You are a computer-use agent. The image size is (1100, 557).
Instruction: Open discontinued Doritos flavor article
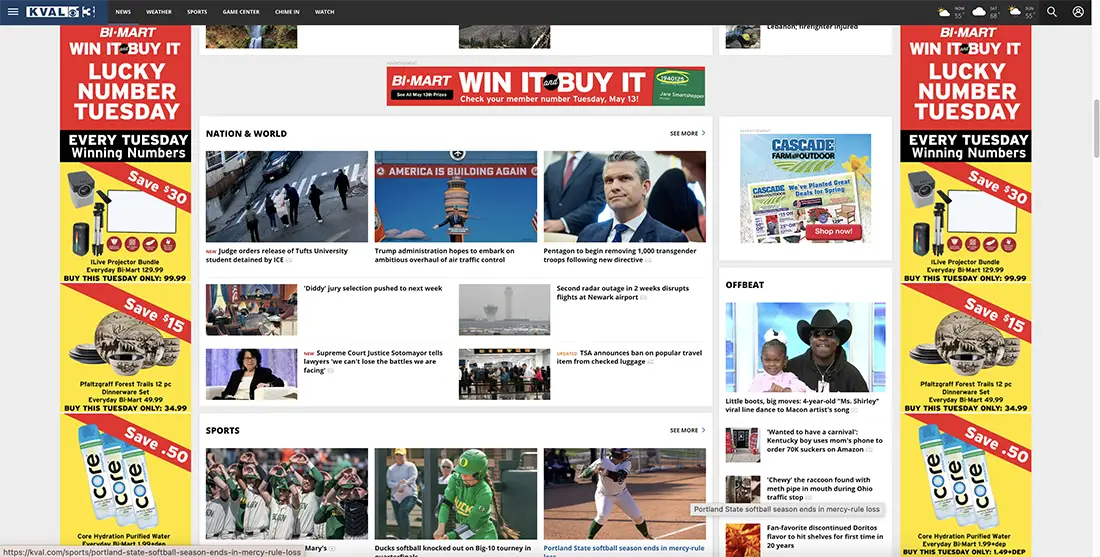tap(824, 536)
